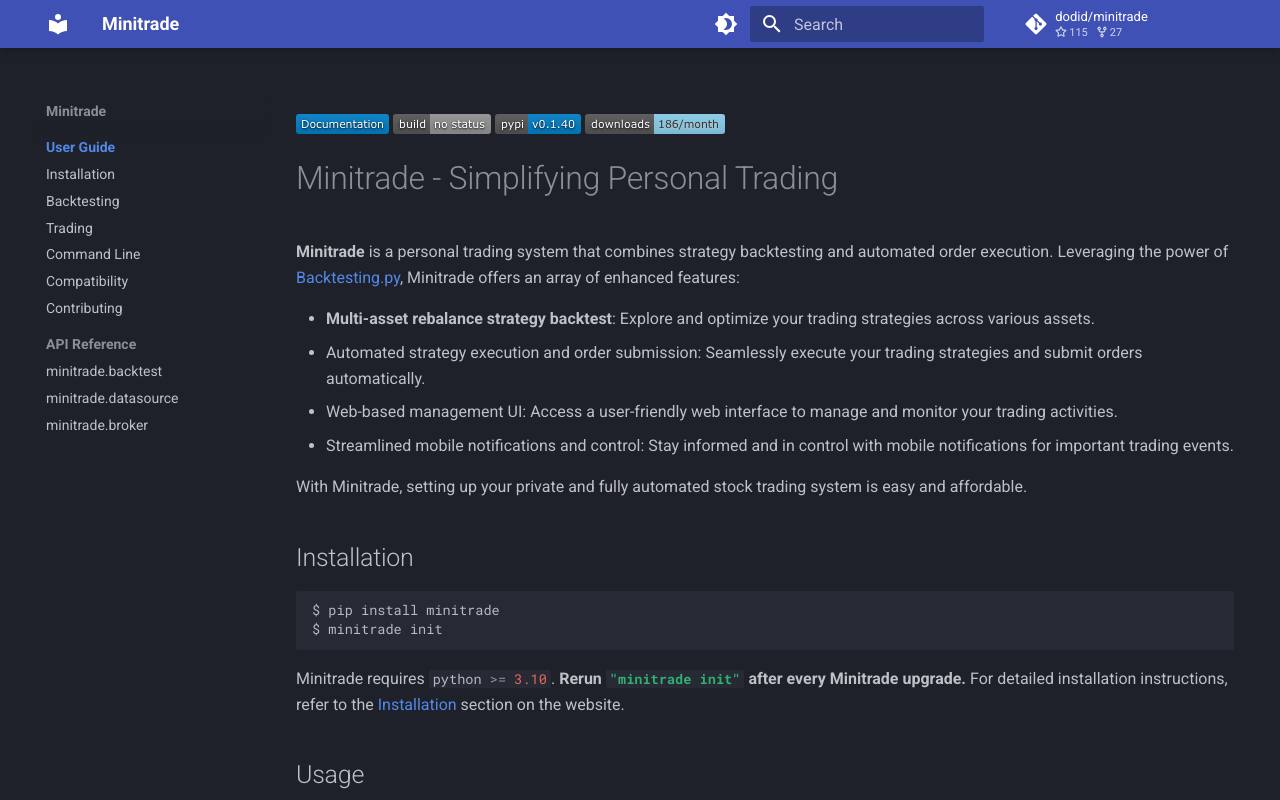Click the Installation section heading
This screenshot has height=800, width=1280.
354,557
